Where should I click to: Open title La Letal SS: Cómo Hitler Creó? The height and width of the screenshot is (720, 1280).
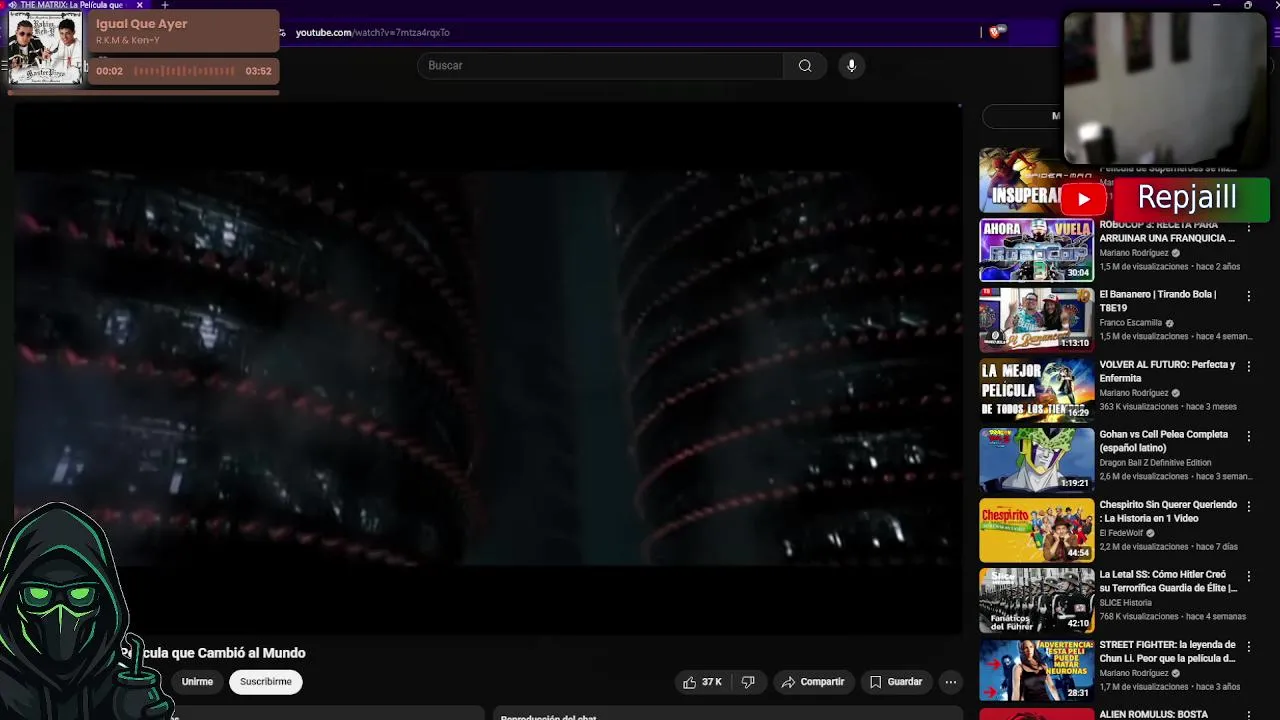pos(1168,581)
